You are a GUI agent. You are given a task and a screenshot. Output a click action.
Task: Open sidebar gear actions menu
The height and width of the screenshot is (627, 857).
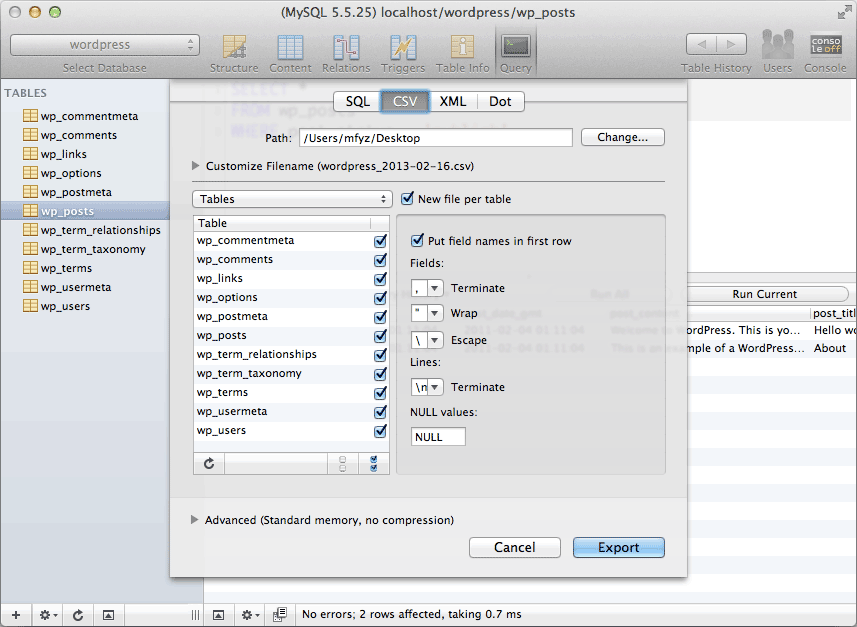pyautogui.click(x=48, y=615)
